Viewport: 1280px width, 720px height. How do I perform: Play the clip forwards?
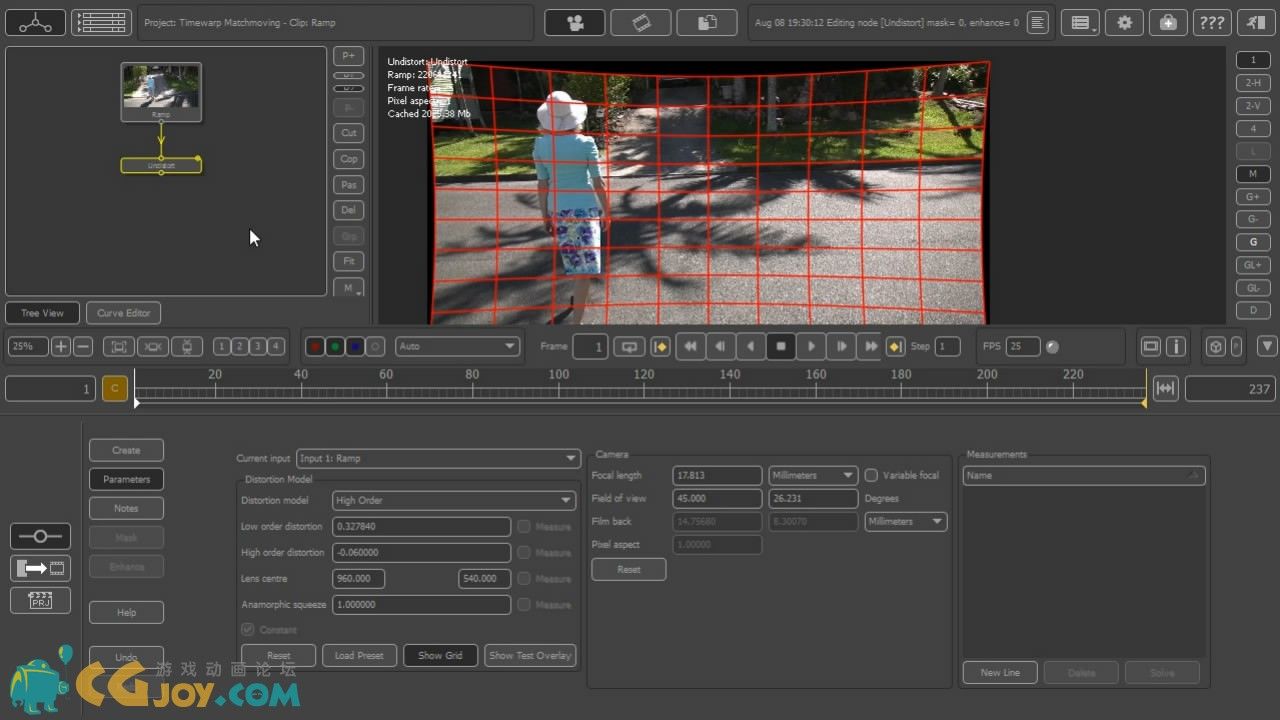click(x=811, y=346)
